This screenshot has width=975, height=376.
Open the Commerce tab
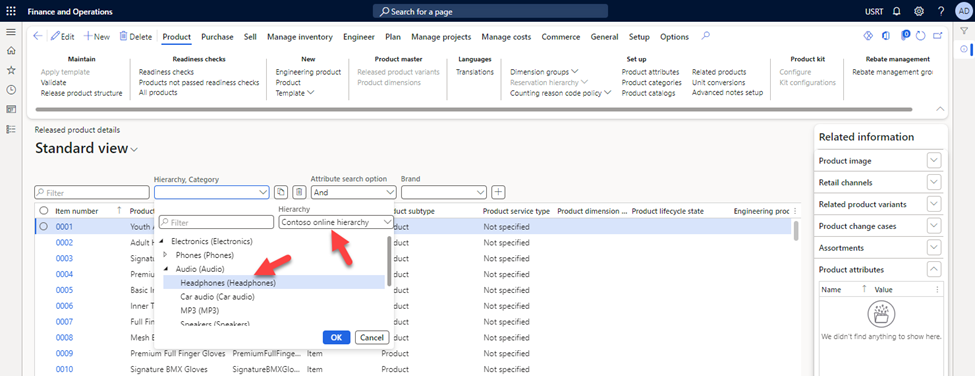coord(560,37)
